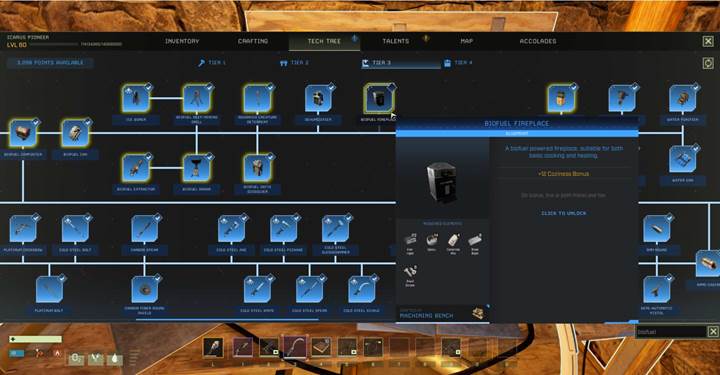
Task: Open the Biofuel Extractor node
Action: [x=136, y=168]
